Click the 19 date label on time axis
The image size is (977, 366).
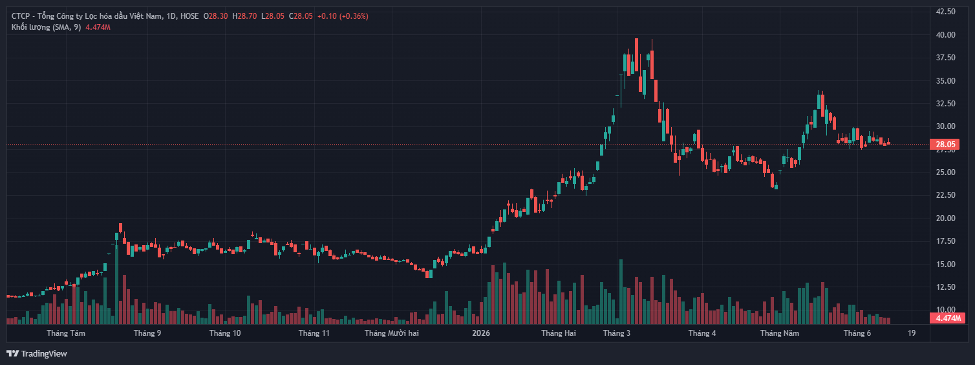[x=912, y=334]
